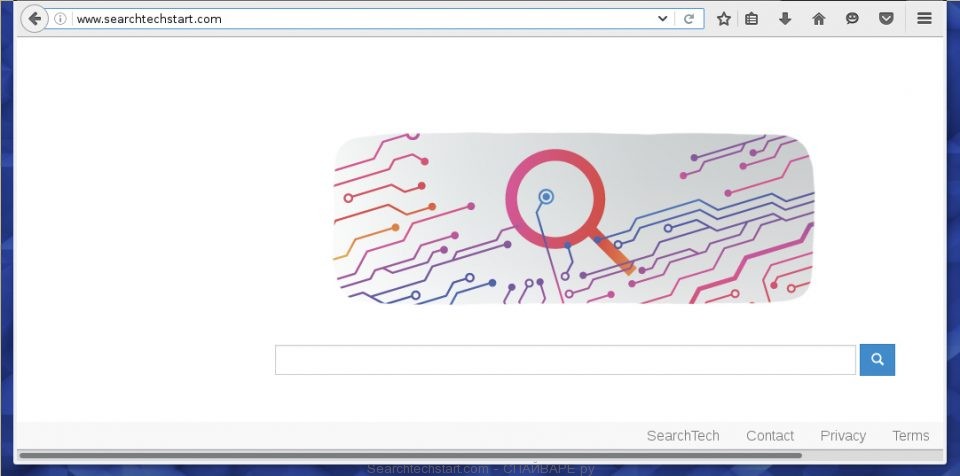Viewport: 960px width, 476px height.
Task: Bookmark this page with the star icon
Action: click(x=724, y=19)
